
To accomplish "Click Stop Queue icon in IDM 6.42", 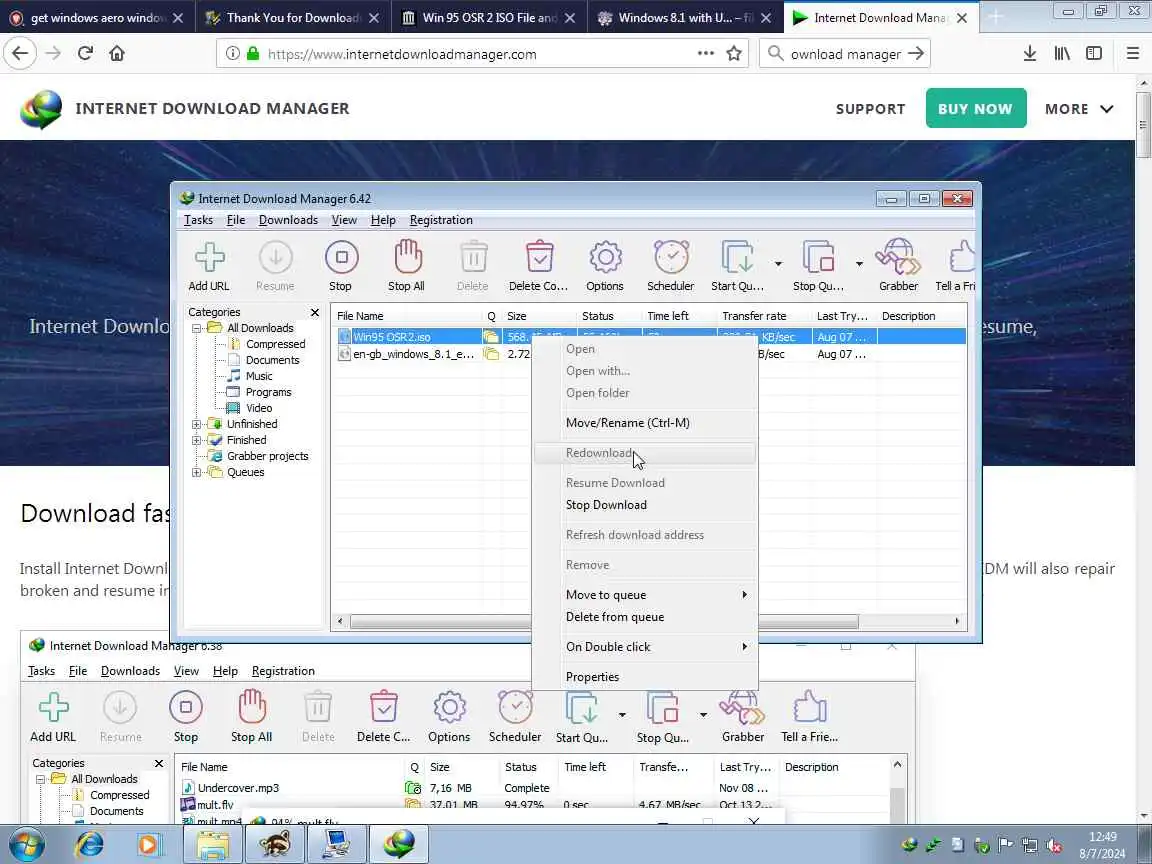I will click(818, 258).
